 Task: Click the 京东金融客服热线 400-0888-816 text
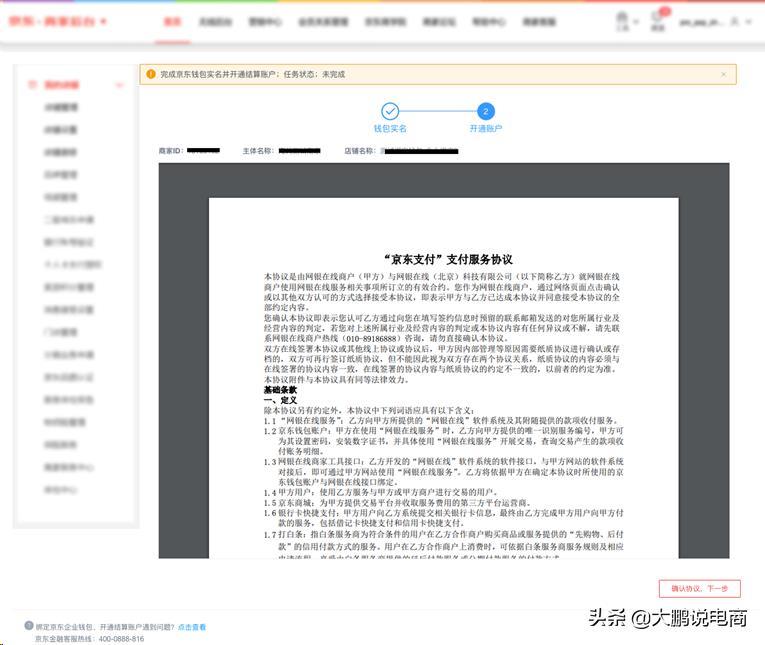(x=89, y=639)
